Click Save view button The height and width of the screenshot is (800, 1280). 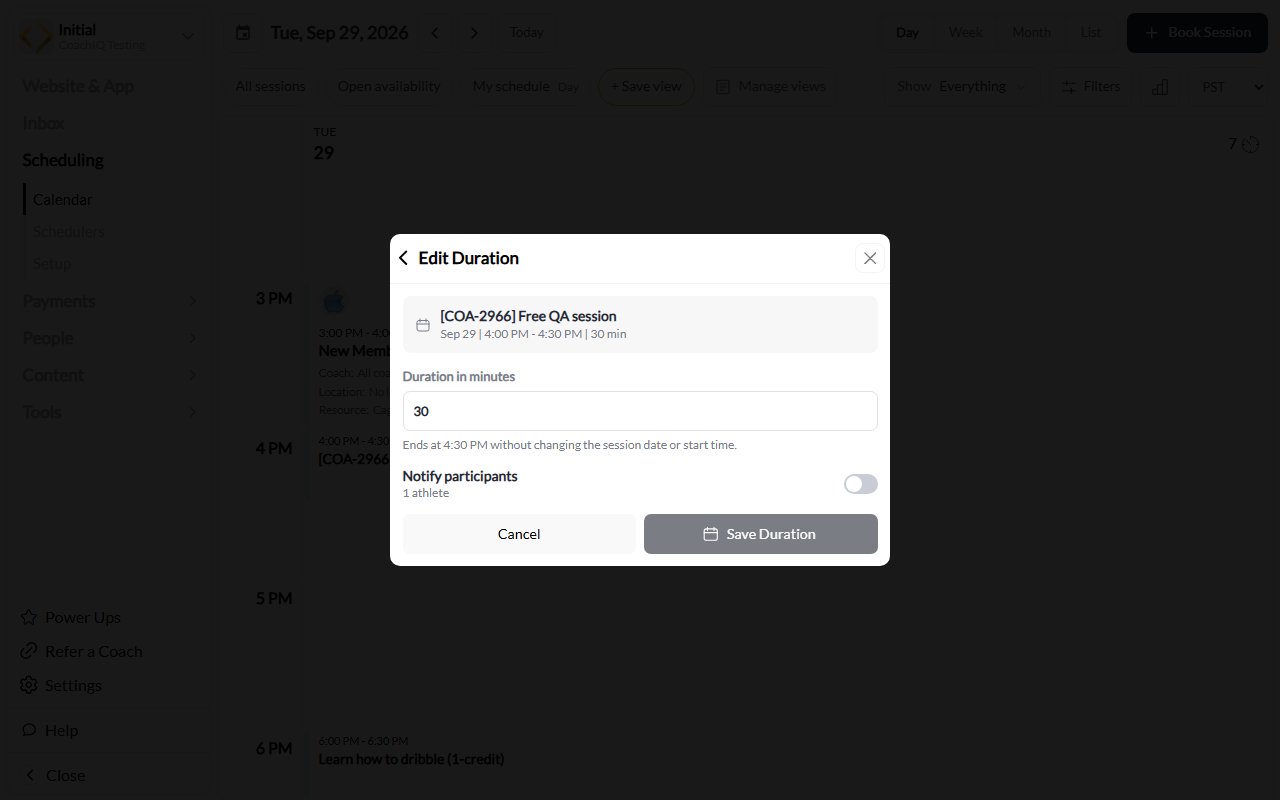[646, 87]
